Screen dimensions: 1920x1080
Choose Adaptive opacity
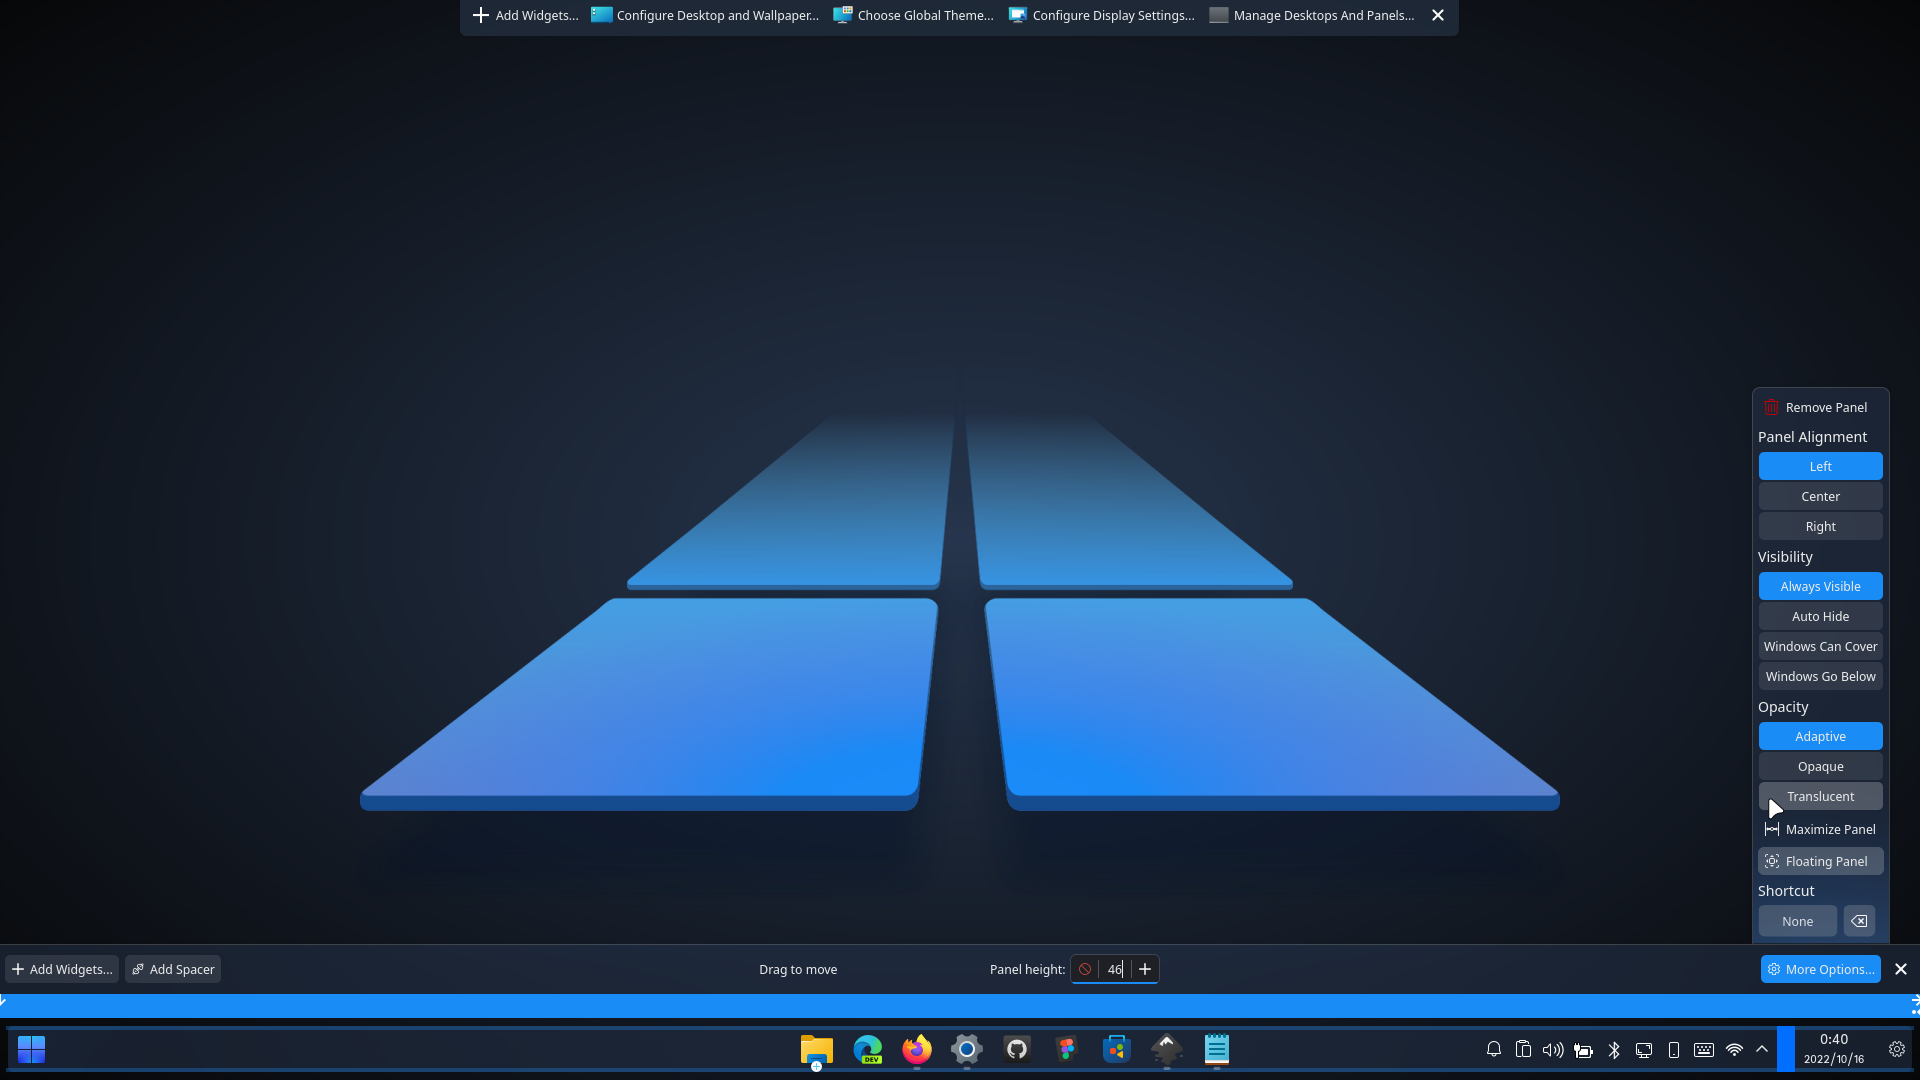1820,736
